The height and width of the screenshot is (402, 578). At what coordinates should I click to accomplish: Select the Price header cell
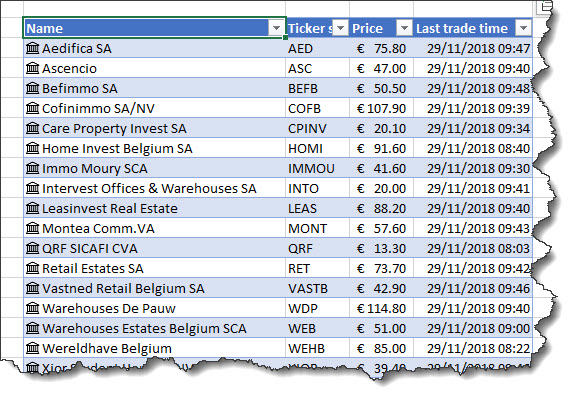click(381, 28)
